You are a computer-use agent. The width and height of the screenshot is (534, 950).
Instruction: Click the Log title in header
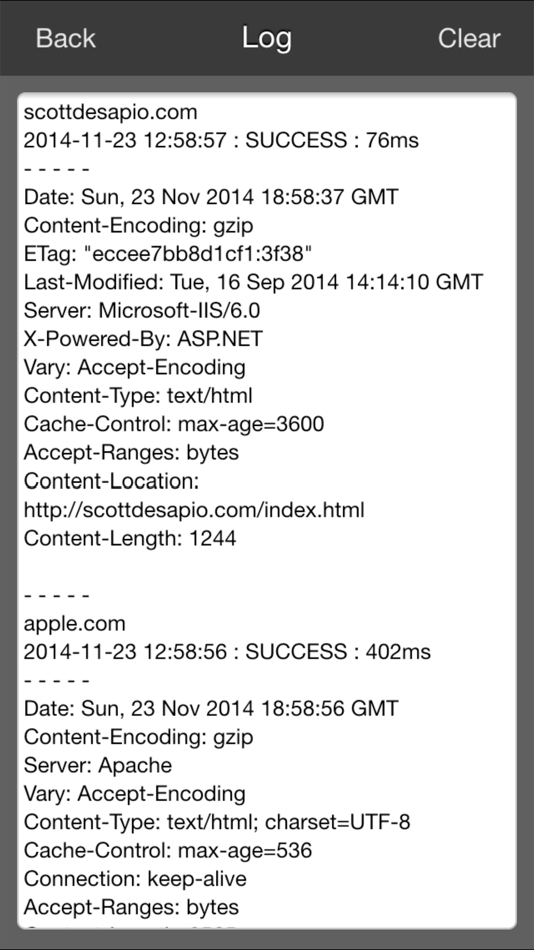[267, 38]
